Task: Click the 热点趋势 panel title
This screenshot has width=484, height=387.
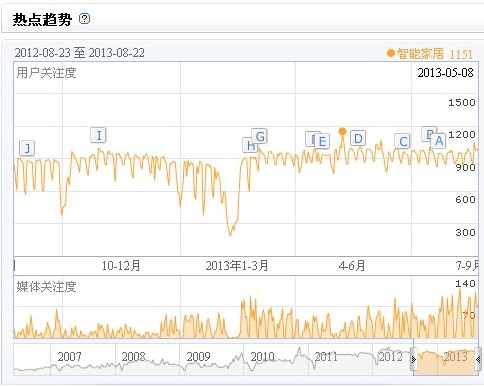Action: coord(42,19)
